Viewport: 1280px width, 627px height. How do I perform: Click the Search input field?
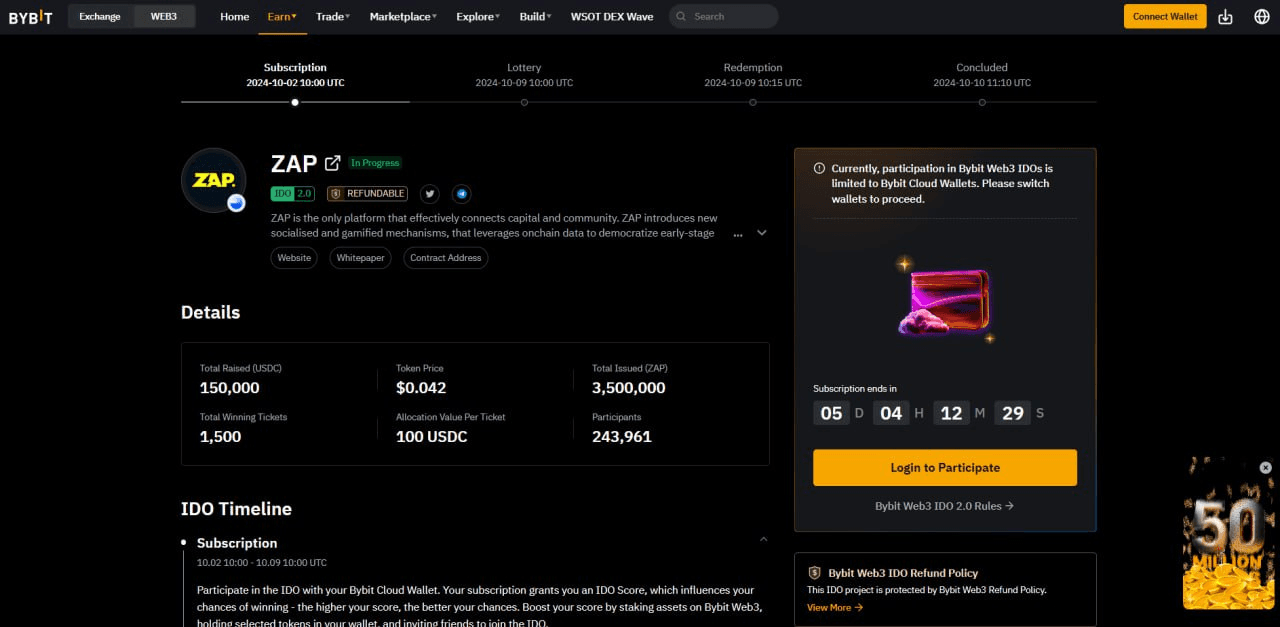pyautogui.click(x=730, y=17)
